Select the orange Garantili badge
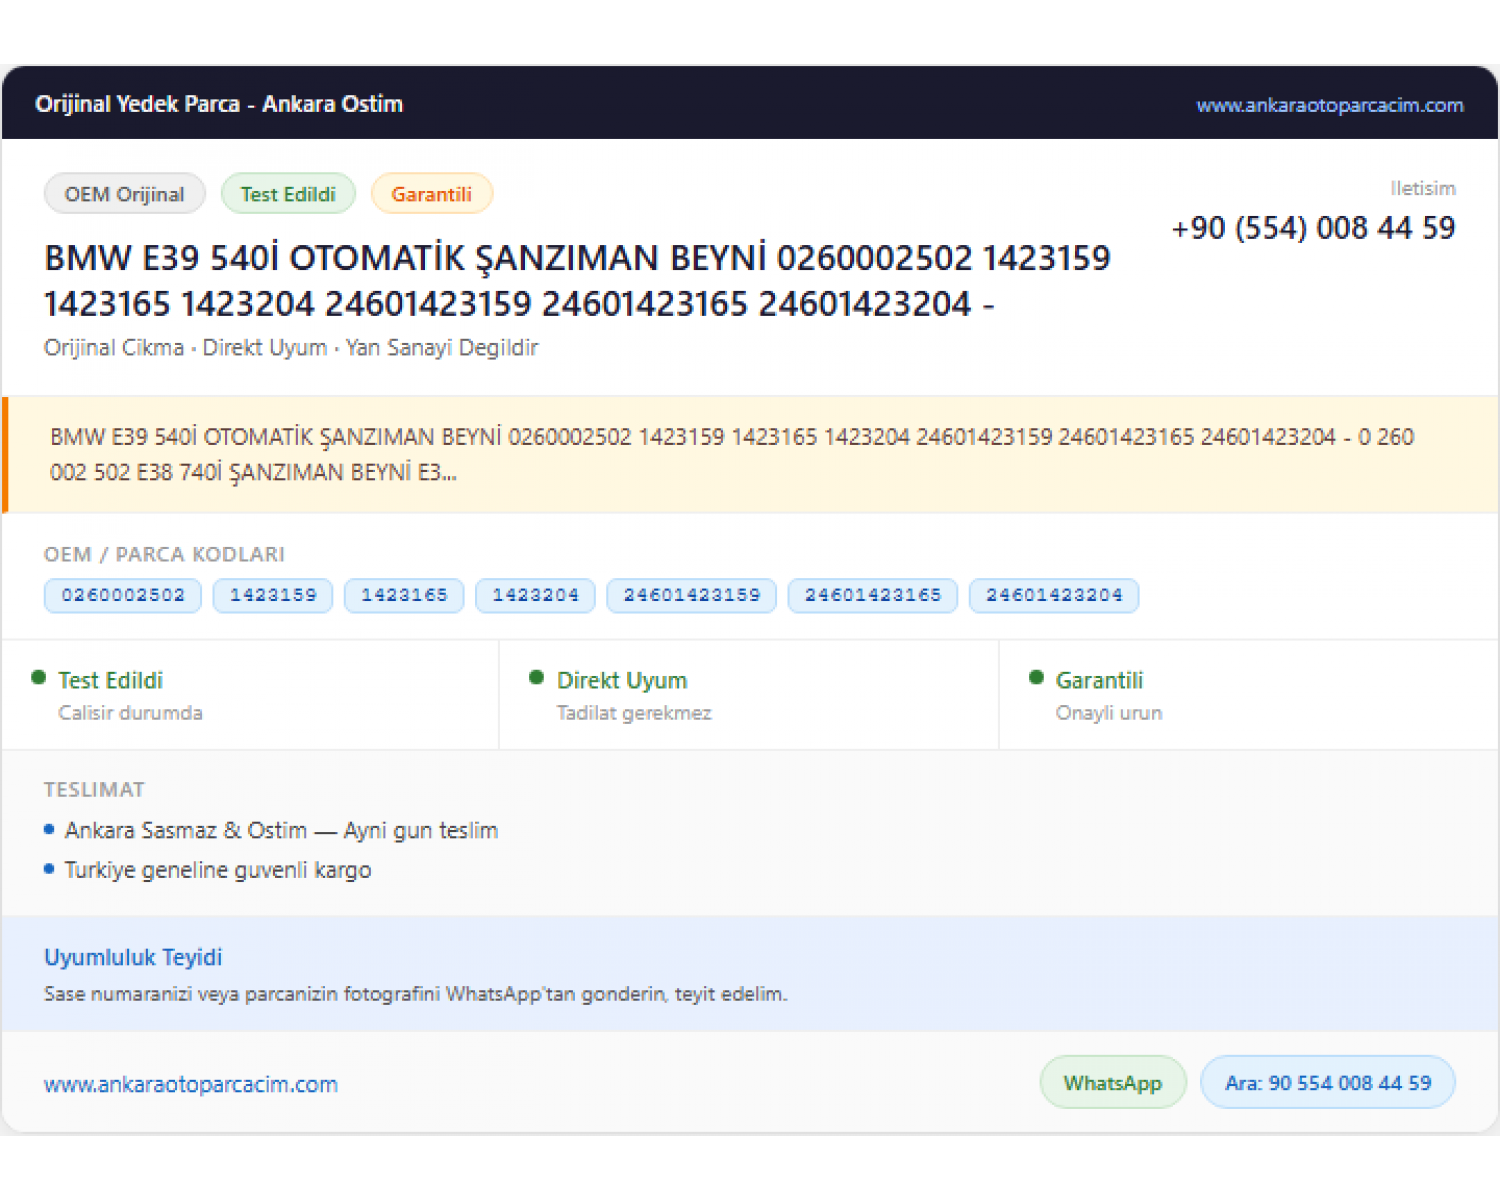This screenshot has width=1500, height=1200. [x=431, y=194]
